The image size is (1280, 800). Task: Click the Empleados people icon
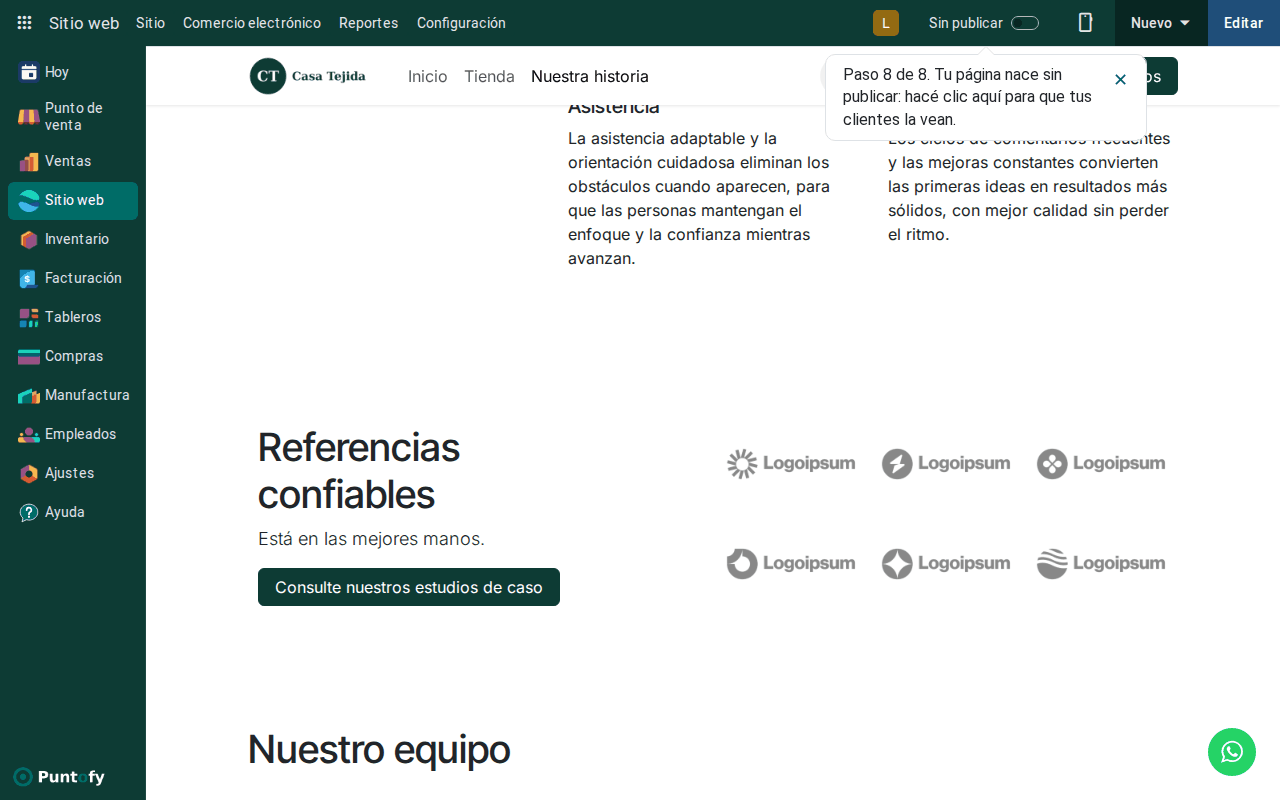pos(29,434)
